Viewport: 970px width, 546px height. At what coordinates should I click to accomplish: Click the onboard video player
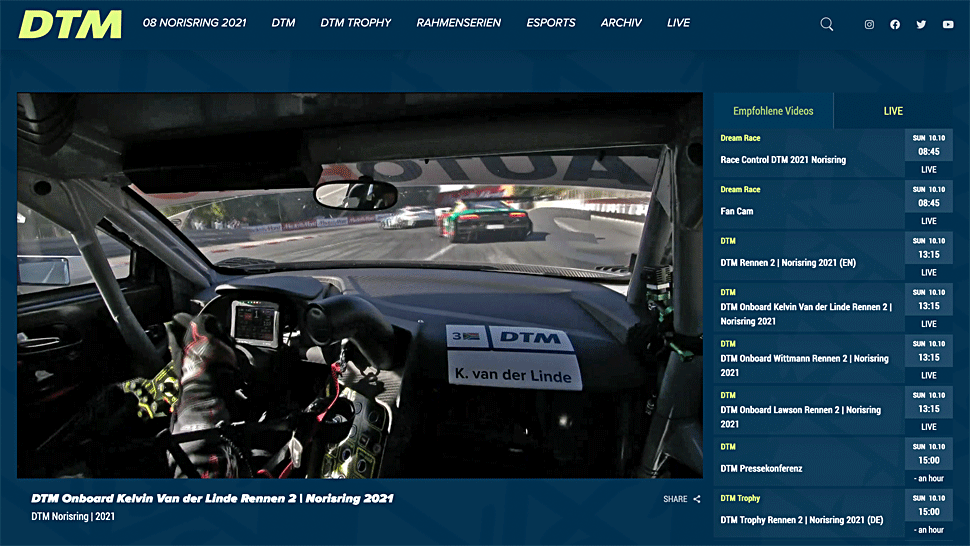click(x=359, y=285)
